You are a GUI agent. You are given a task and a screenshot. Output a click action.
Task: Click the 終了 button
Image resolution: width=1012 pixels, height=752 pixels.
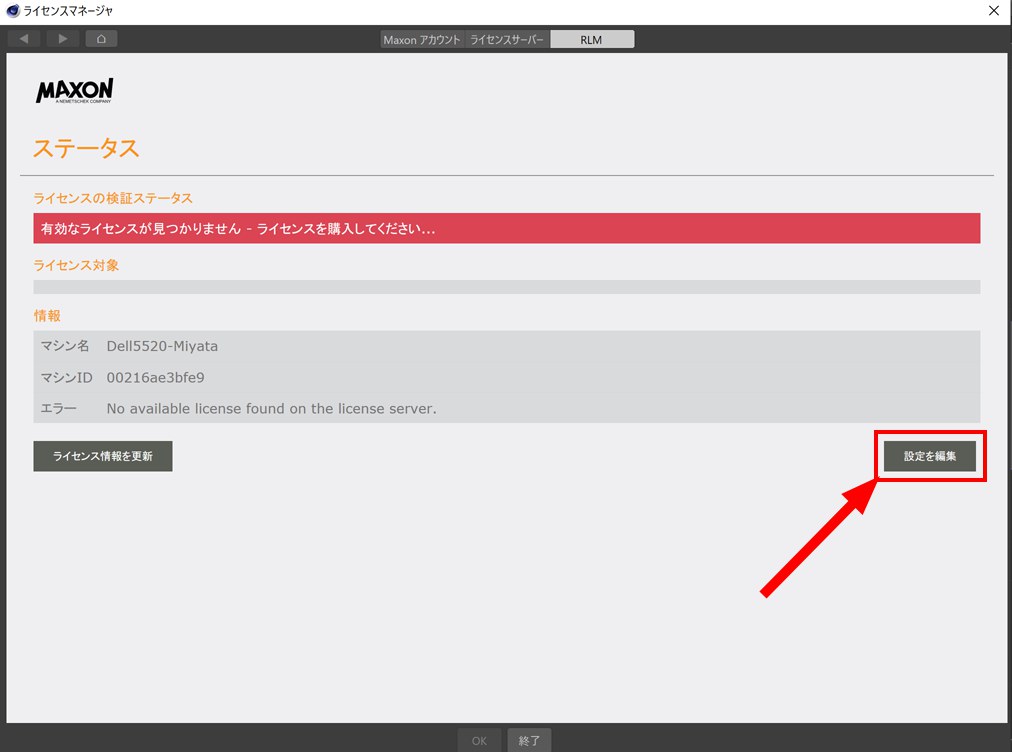(x=529, y=740)
